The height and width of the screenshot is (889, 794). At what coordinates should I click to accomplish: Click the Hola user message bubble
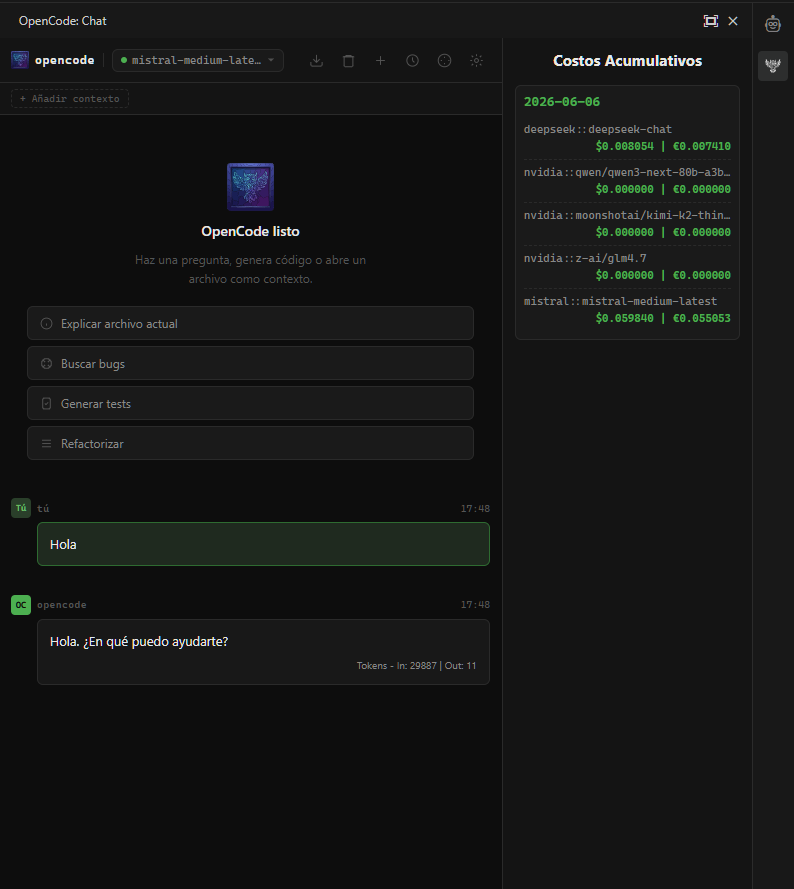click(x=263, y=544)
